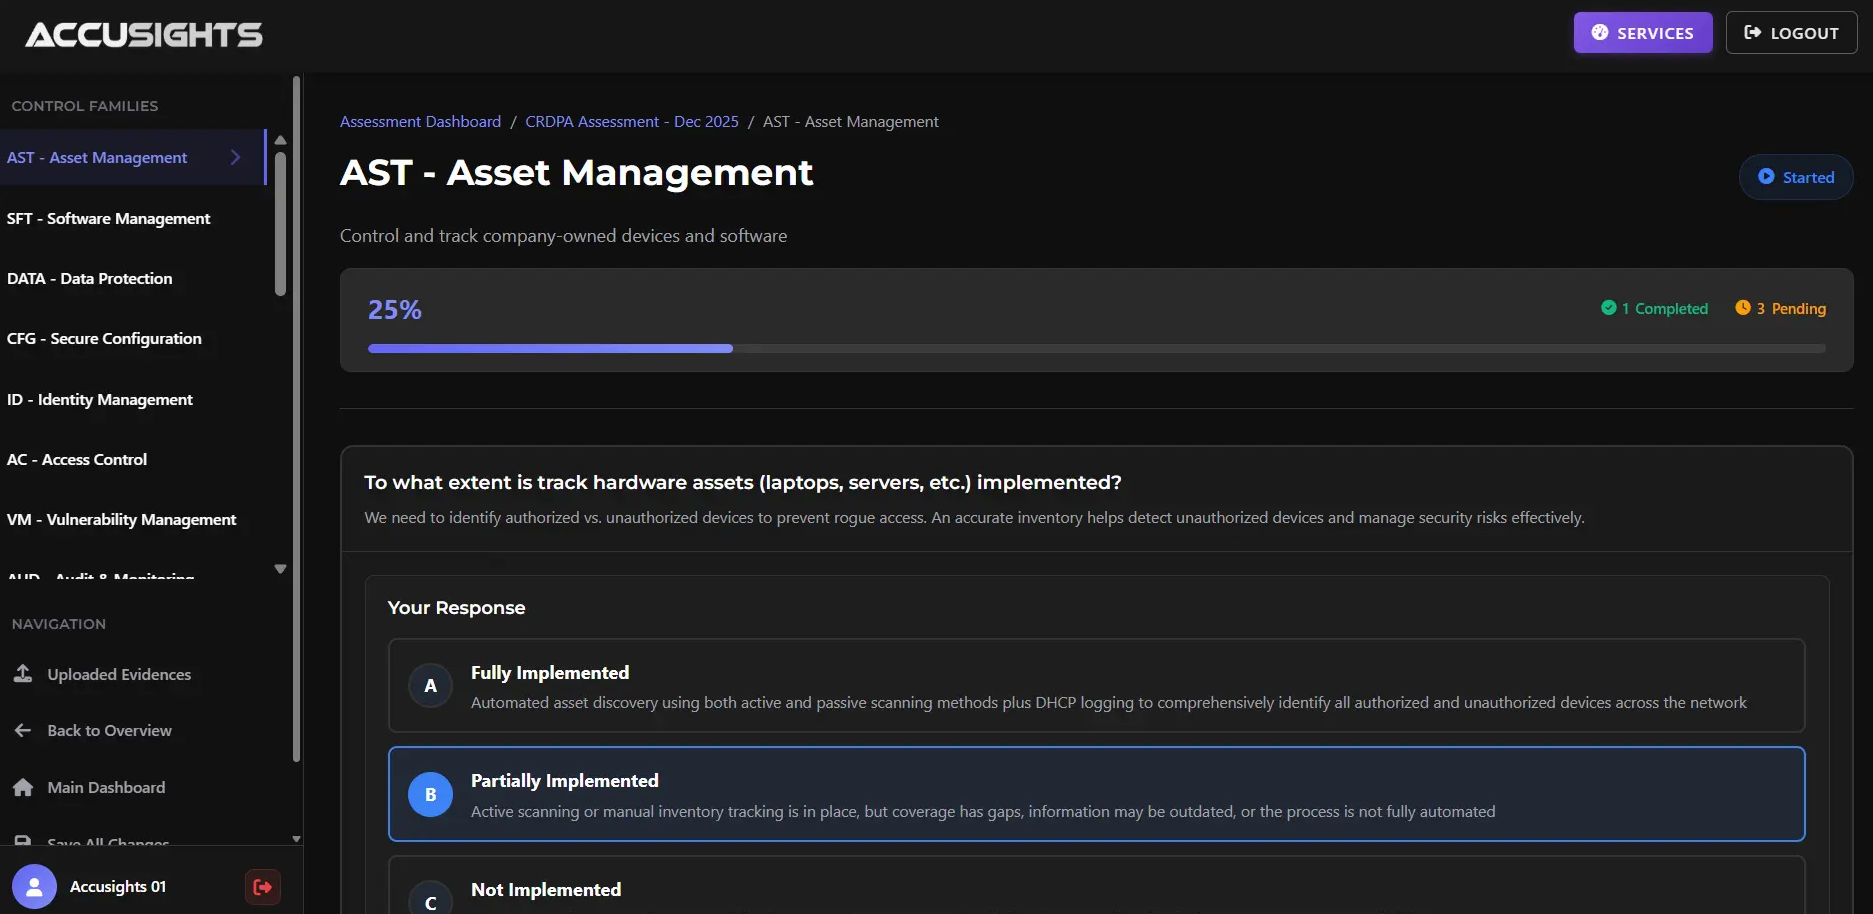Click the Uploaded Evidences upload icon
This screenshot has width=1873, height=914.
point(23,674)
